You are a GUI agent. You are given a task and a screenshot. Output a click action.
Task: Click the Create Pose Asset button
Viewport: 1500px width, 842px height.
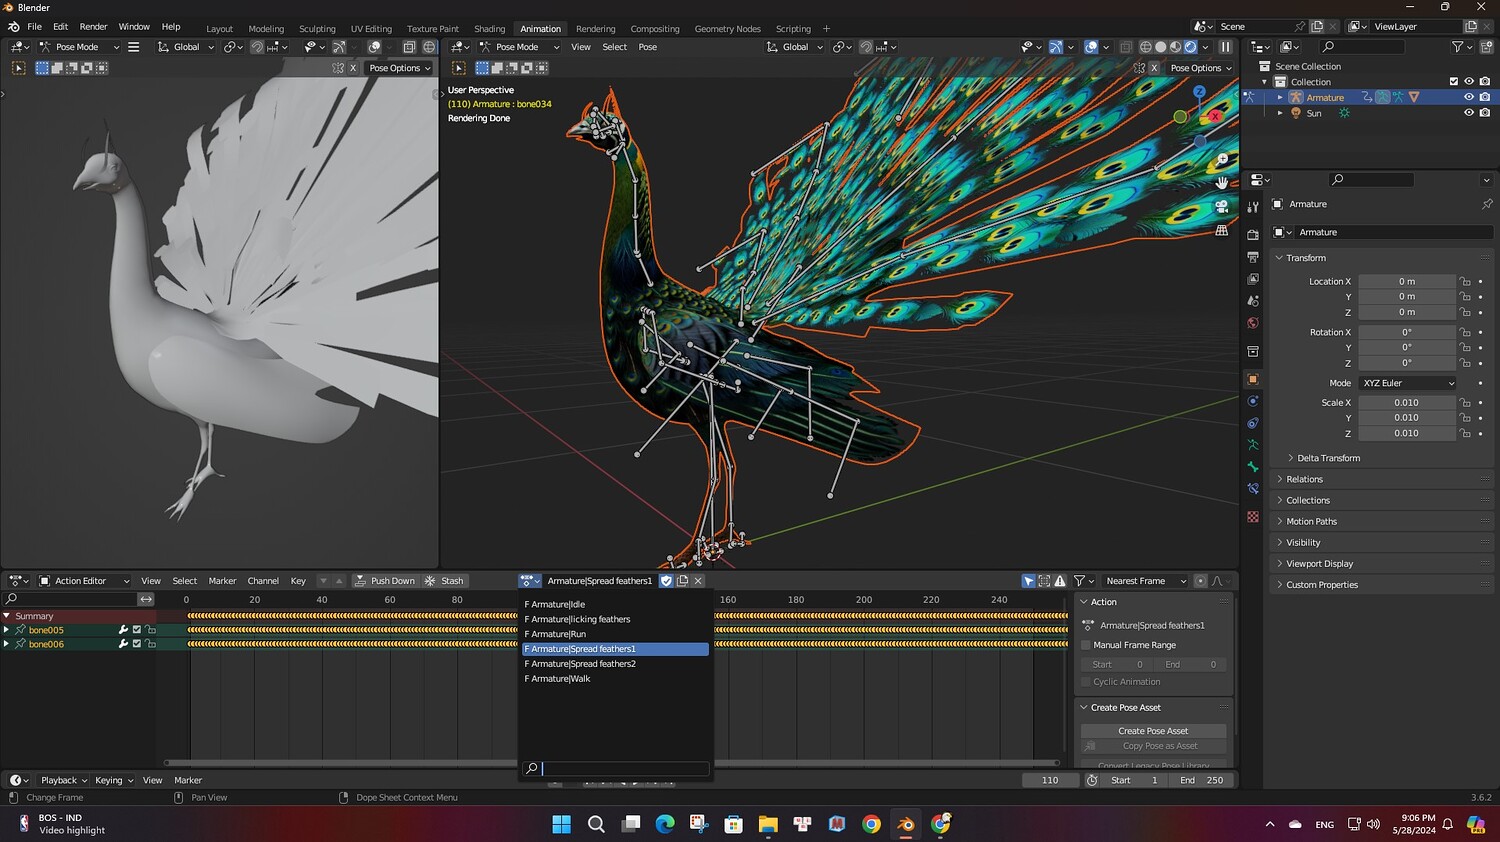click(x=1153, y=731)
